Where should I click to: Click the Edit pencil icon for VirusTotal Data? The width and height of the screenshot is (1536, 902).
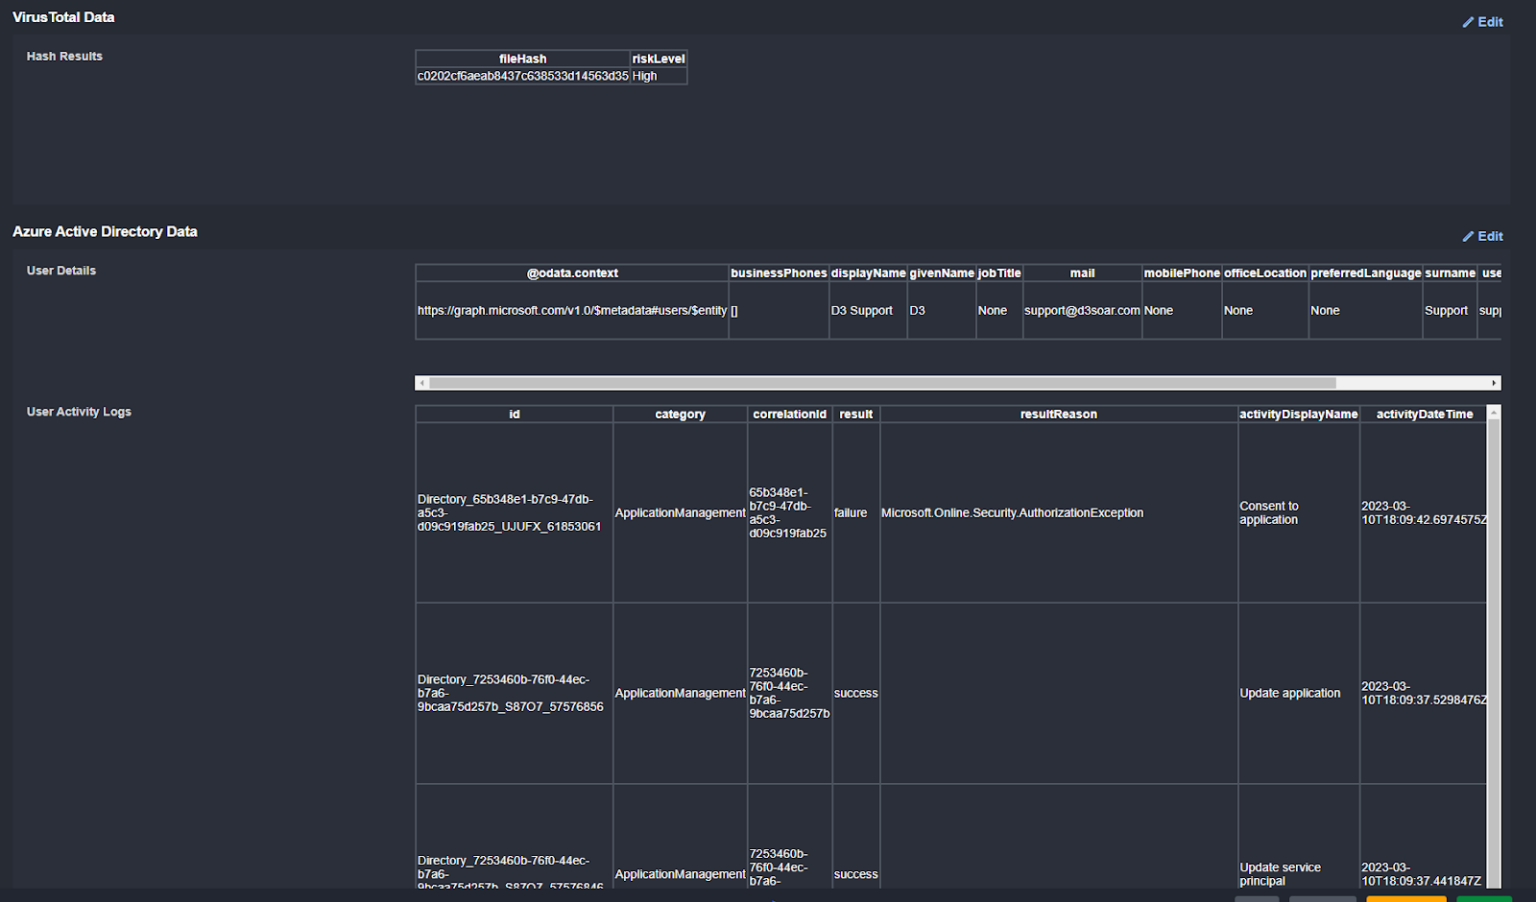pyautogui.click(x=1468, y=21)
